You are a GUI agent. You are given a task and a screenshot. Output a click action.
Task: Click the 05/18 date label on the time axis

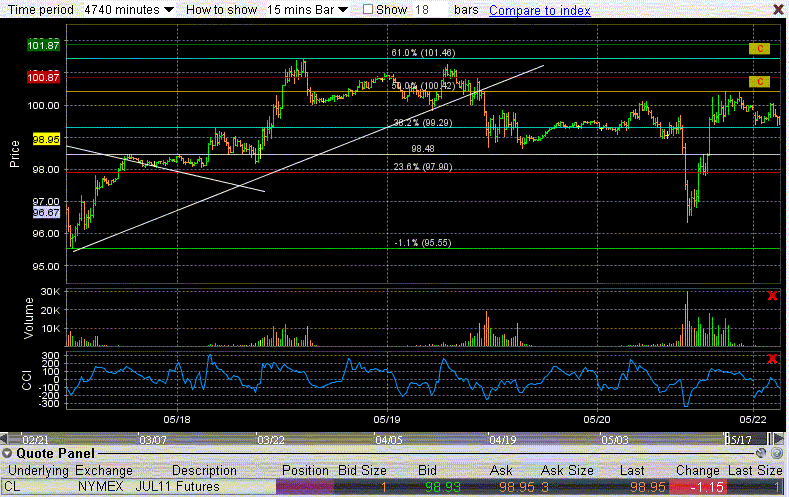point(177,419)
